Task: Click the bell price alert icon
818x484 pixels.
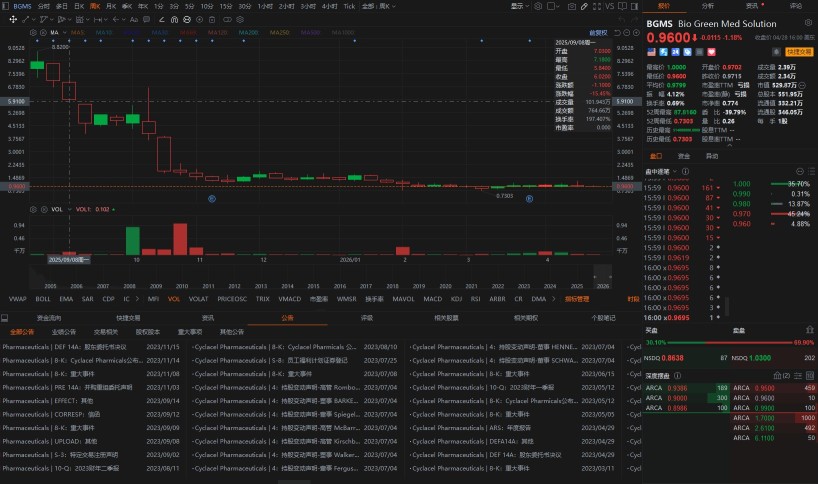Action: (x=777, y=52)
